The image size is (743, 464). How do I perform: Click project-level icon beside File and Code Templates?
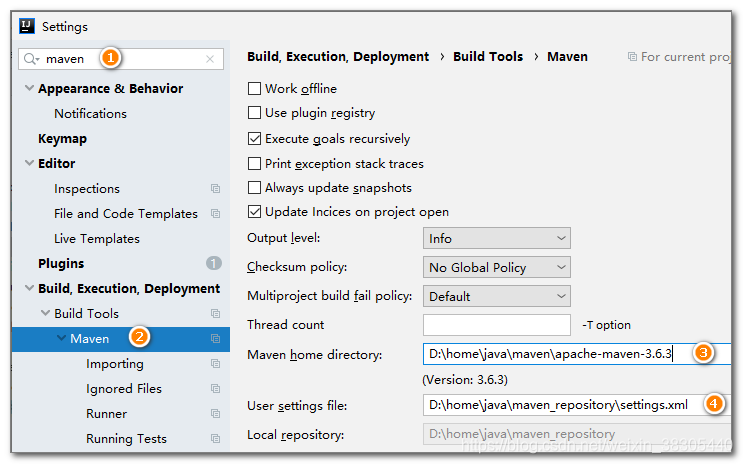click(216, 214)
